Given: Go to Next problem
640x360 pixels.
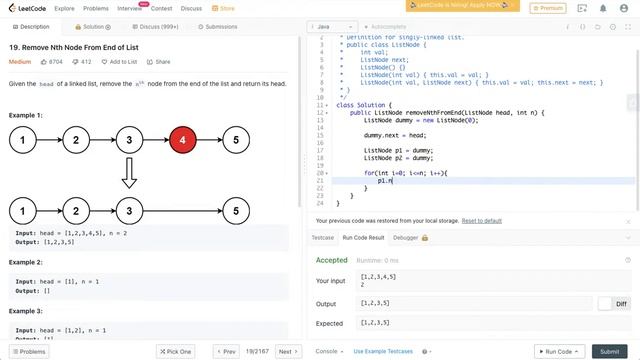Looking at the screenshot, I should point(288,351).
